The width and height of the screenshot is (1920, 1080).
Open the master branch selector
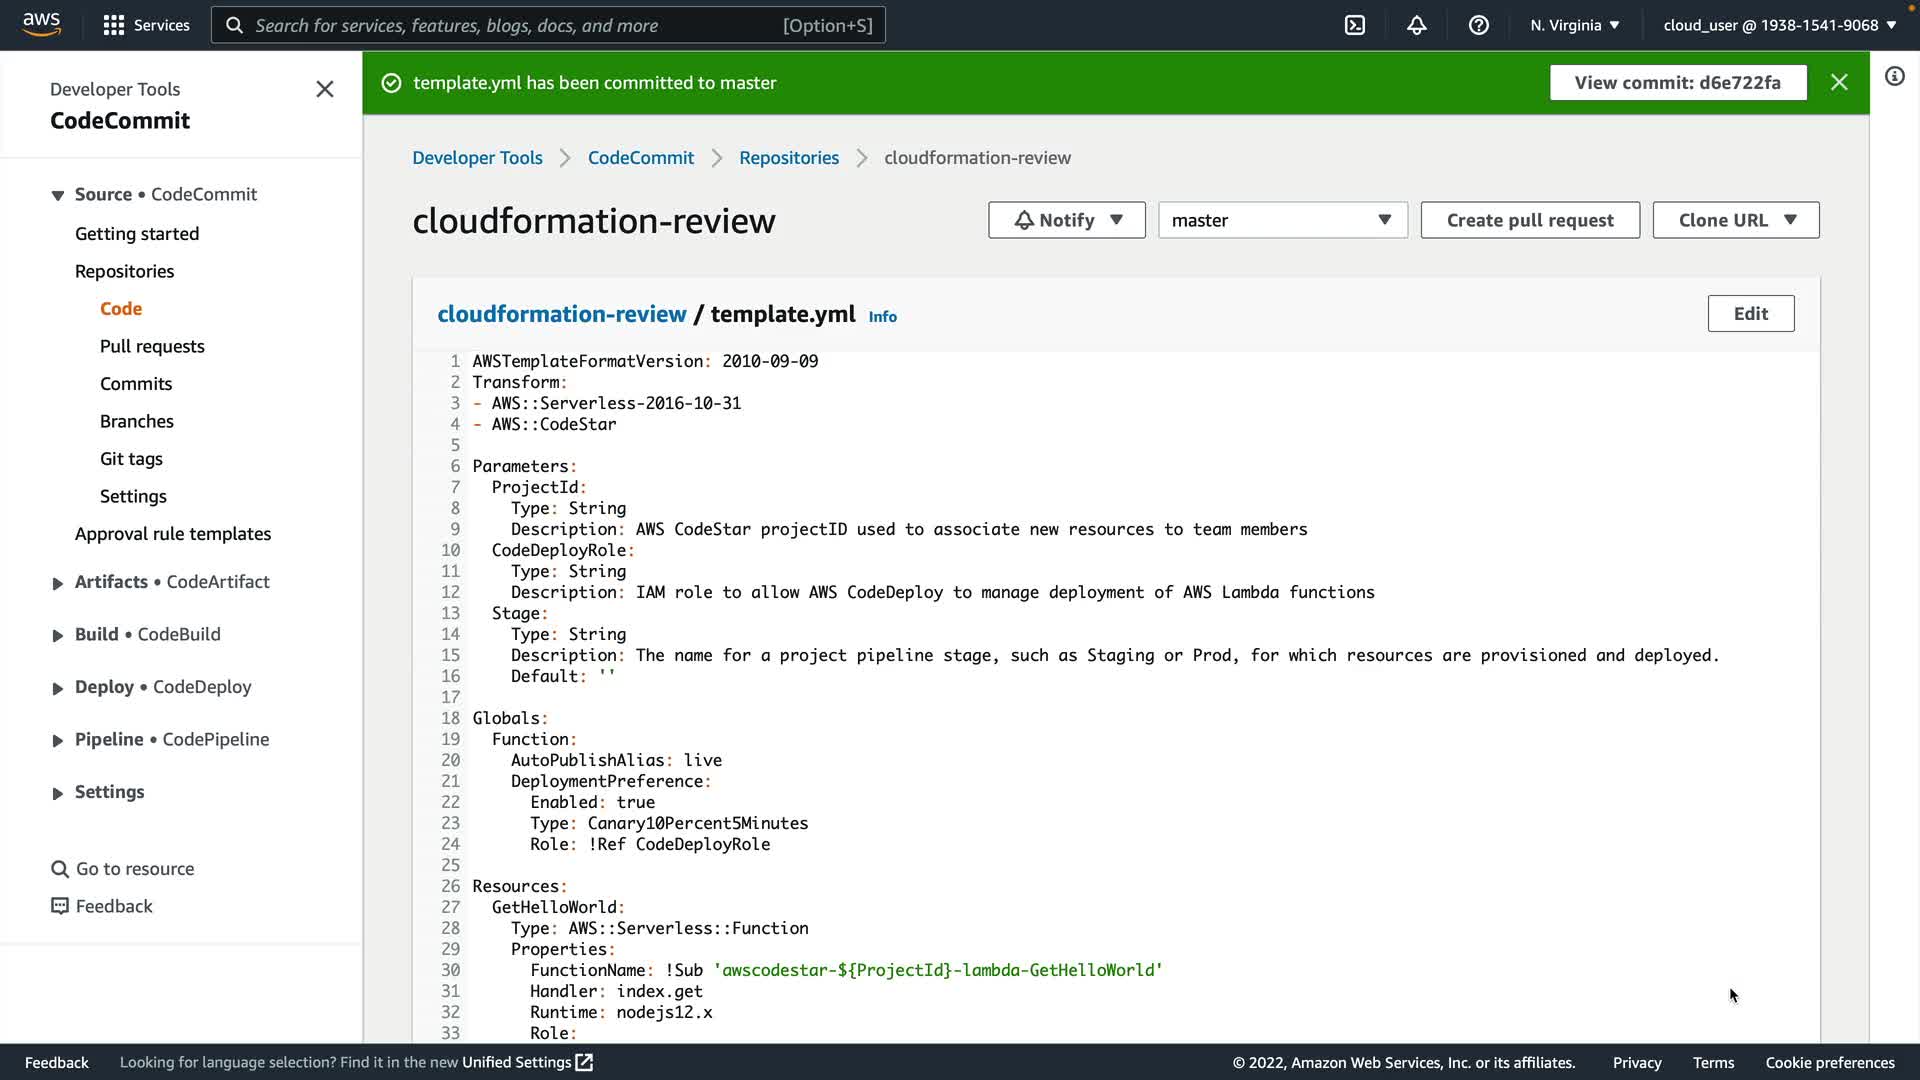[1282, 220]
